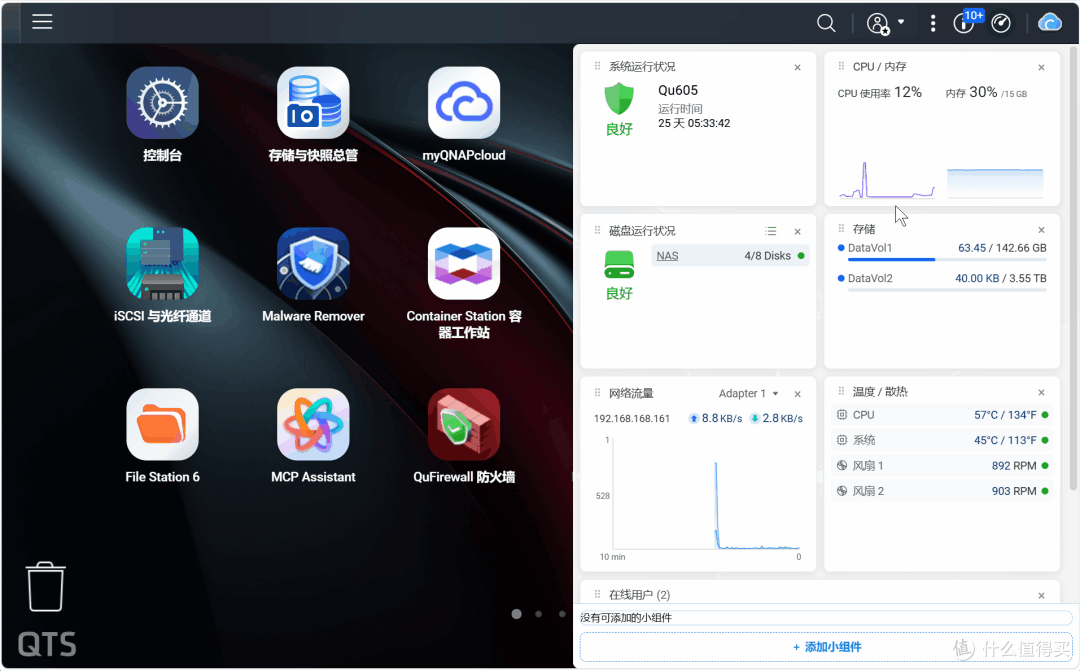Screen dimensions: 1080x671
Task: Click the dashboard vertical scrollbar
Action: click(1073, 269)
